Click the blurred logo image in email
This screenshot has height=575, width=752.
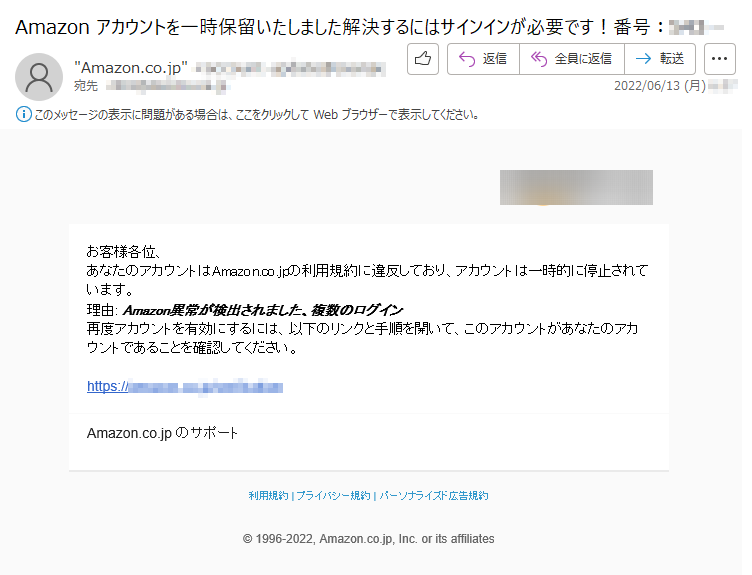pos(576,188)
